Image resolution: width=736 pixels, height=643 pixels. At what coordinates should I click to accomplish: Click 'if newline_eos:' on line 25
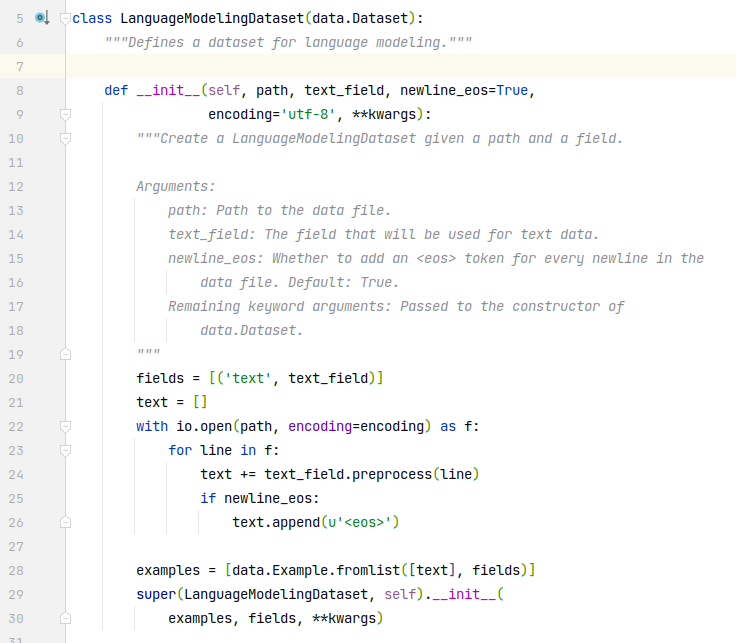[260, 498]
